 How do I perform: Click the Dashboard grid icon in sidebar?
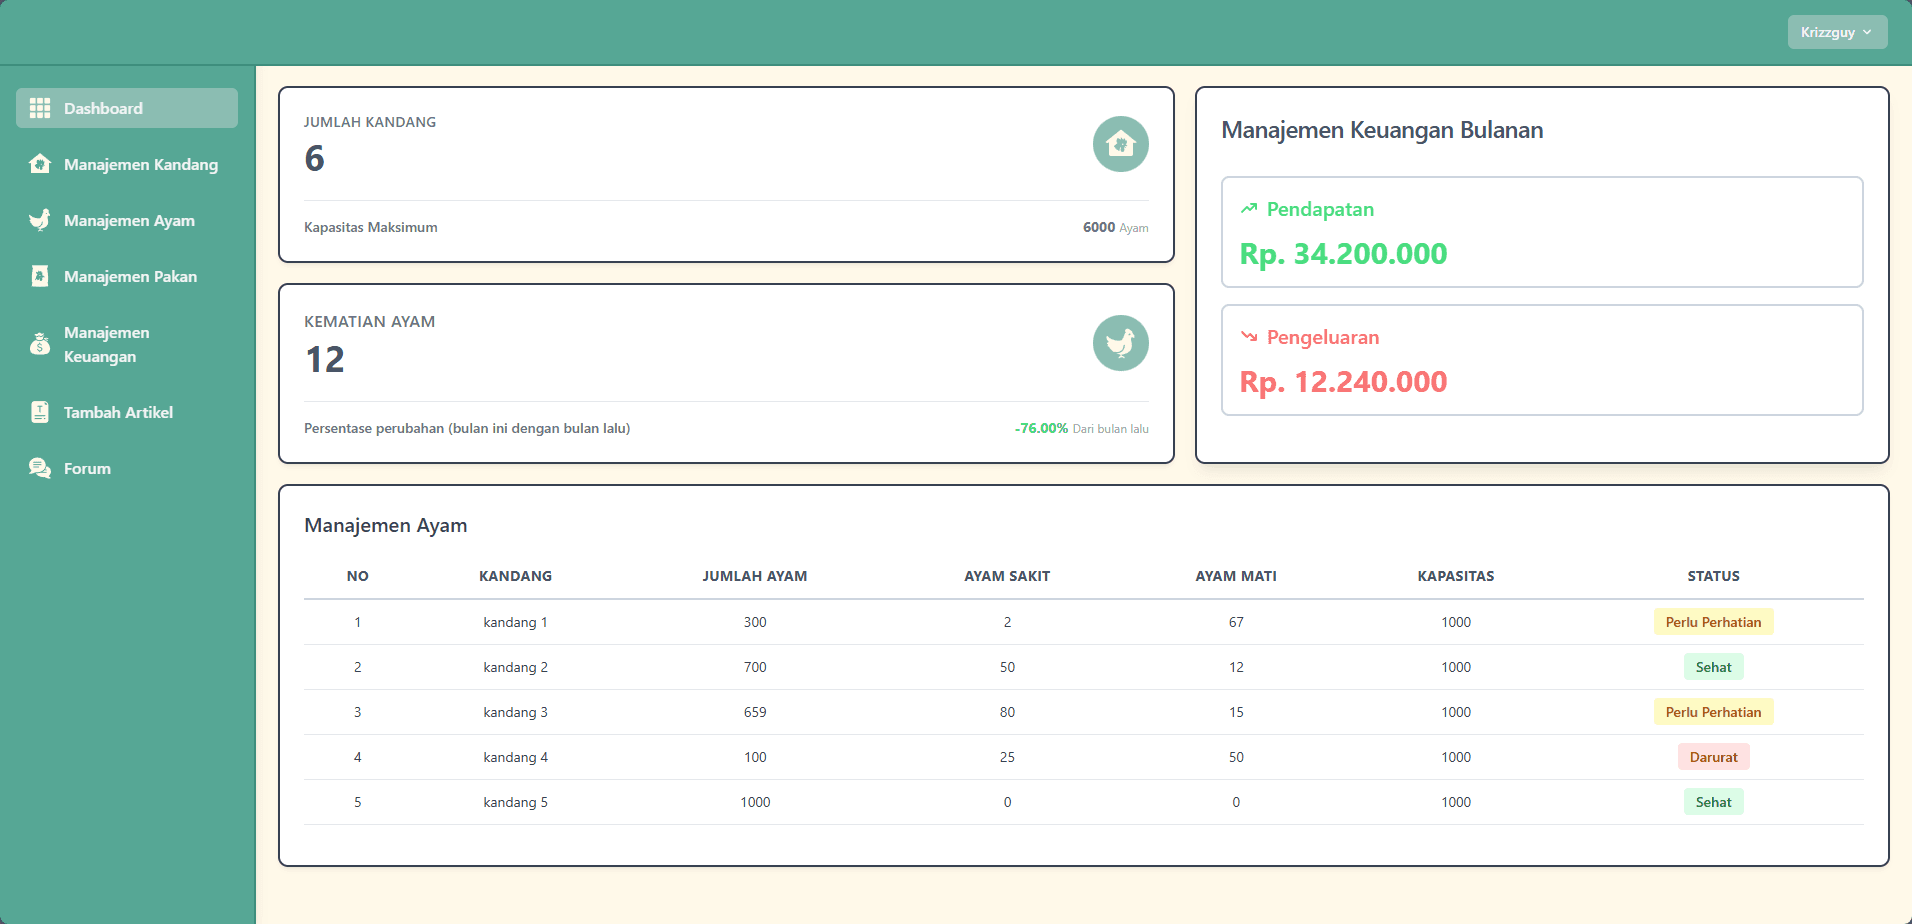(x=40, y=108)
